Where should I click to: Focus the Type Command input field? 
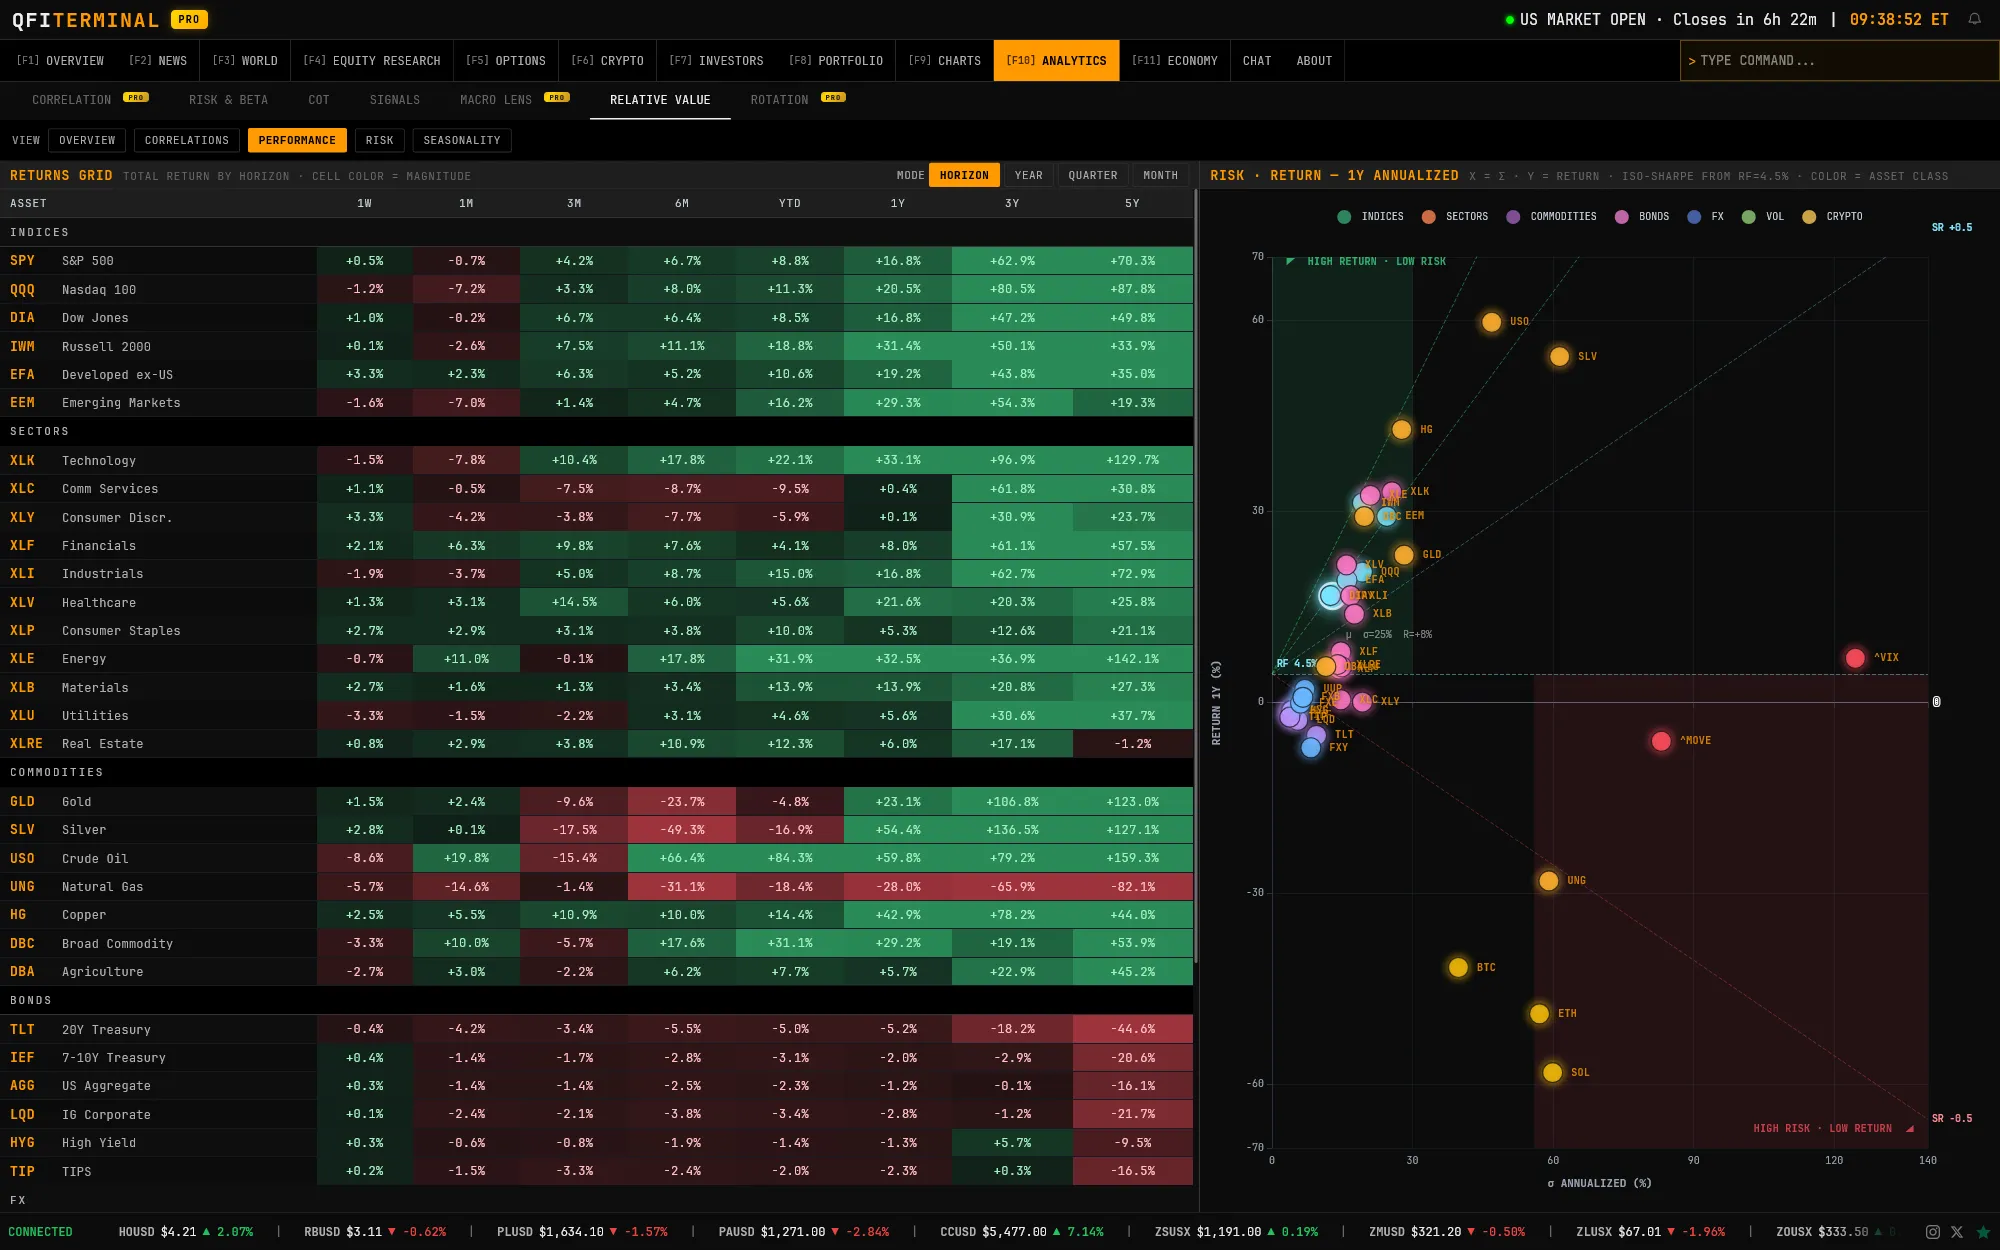tap(1839, 61)
